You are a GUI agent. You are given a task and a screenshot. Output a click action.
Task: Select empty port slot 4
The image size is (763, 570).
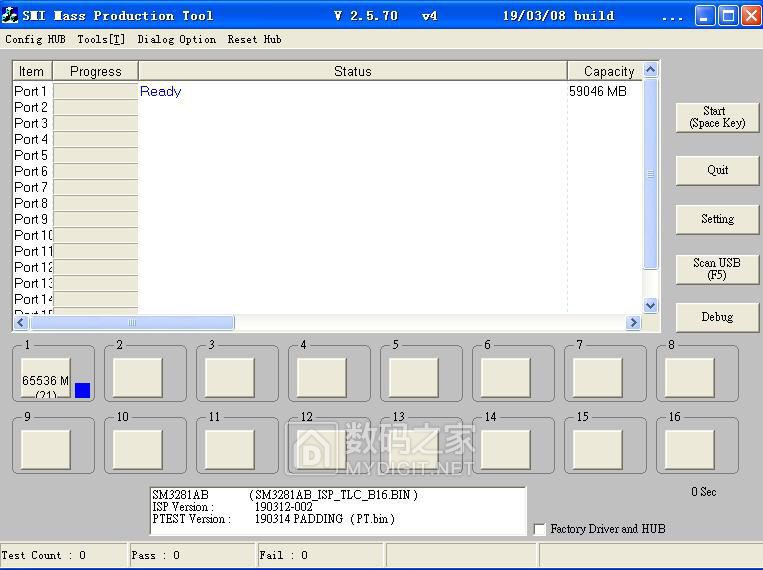(322, 378)
